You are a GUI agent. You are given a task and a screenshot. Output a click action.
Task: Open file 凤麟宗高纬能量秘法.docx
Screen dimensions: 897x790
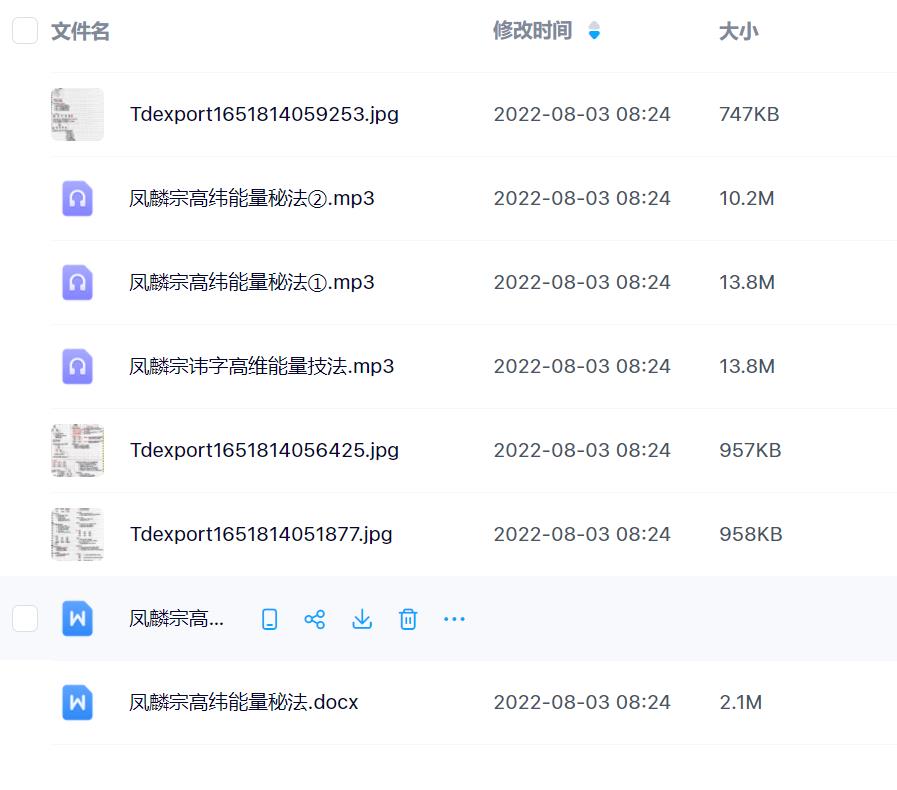(243, 703)
